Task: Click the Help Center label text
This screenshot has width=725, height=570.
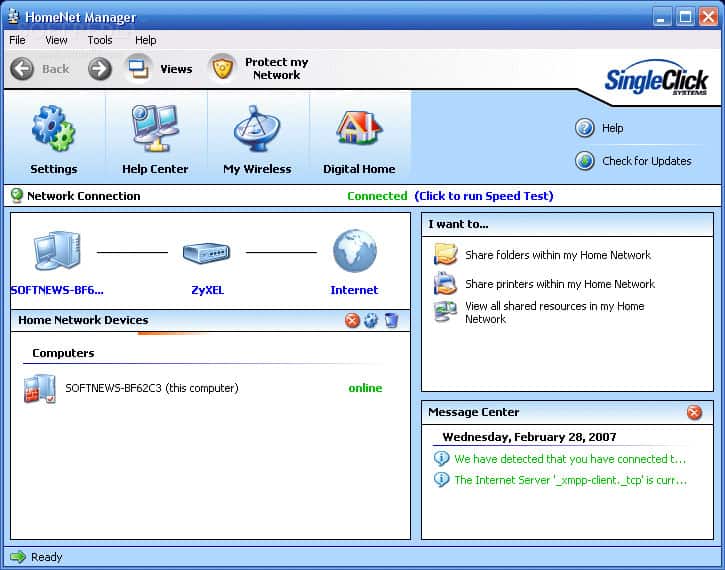Action: pos(155,169)
